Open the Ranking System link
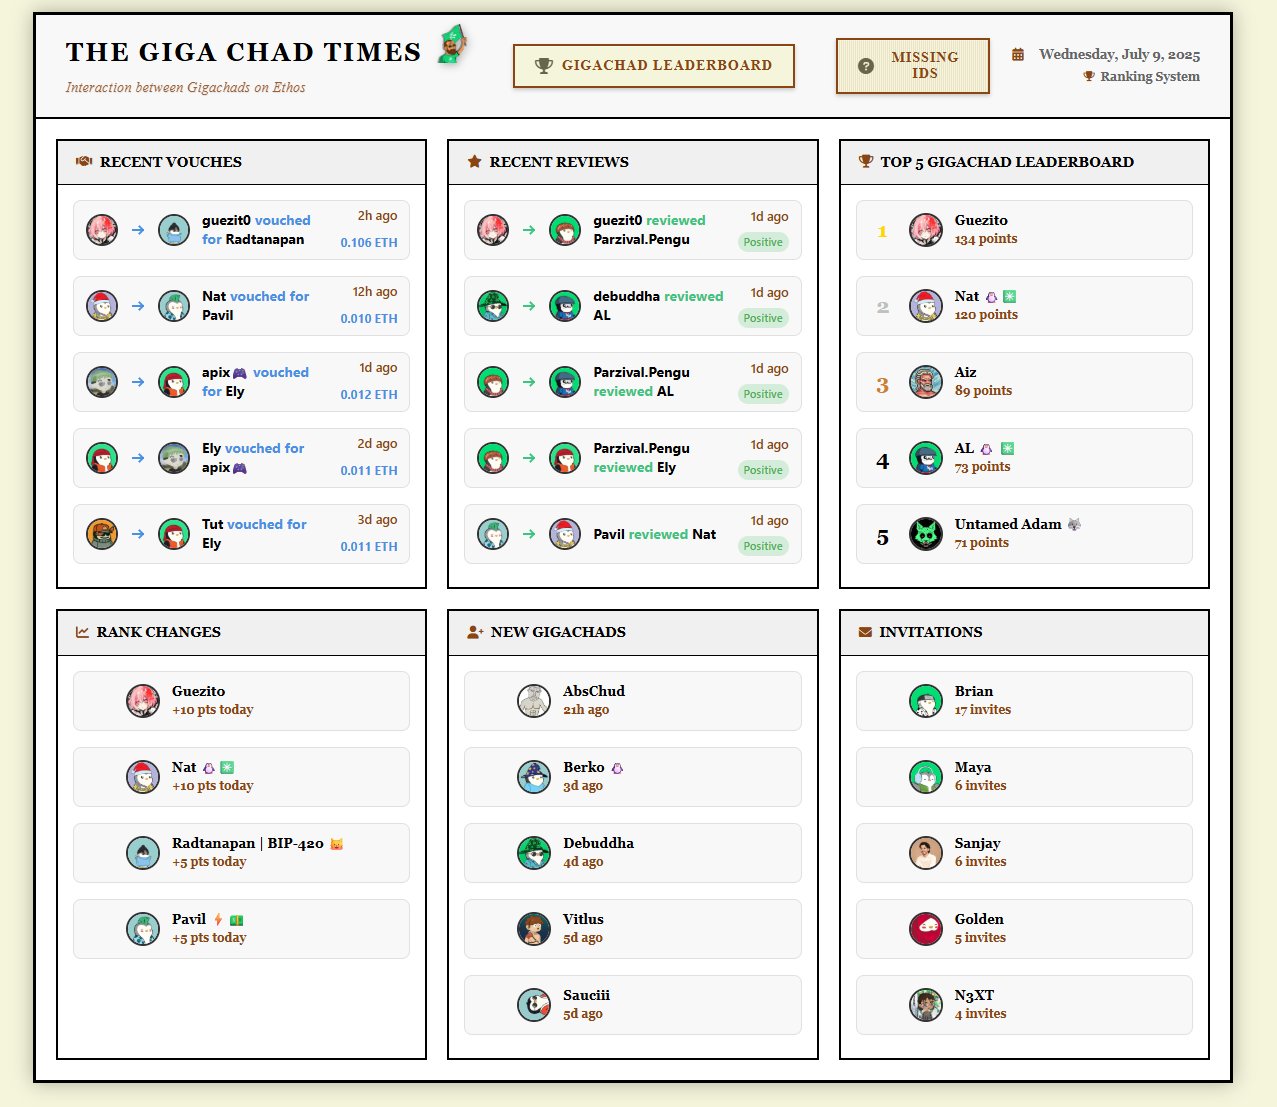The image size is (1277, 1107). point(1149,77)
